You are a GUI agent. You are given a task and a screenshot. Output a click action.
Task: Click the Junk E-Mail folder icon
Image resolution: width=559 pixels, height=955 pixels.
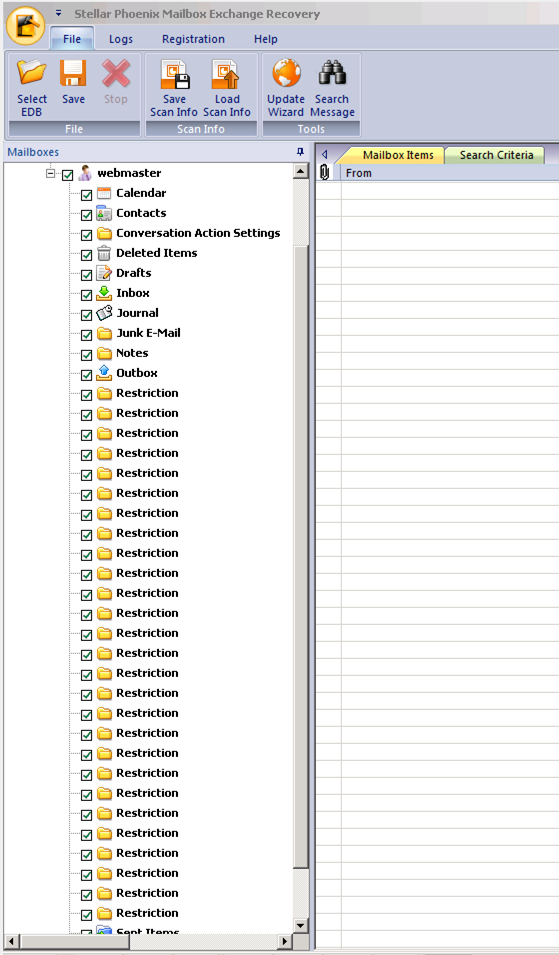[x=105, y=333]
